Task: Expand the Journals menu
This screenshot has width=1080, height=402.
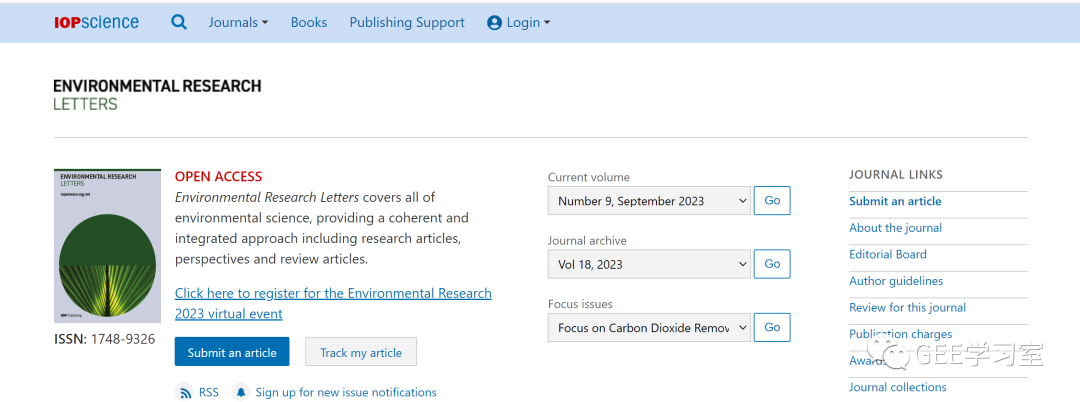Action: coord(238,22)
